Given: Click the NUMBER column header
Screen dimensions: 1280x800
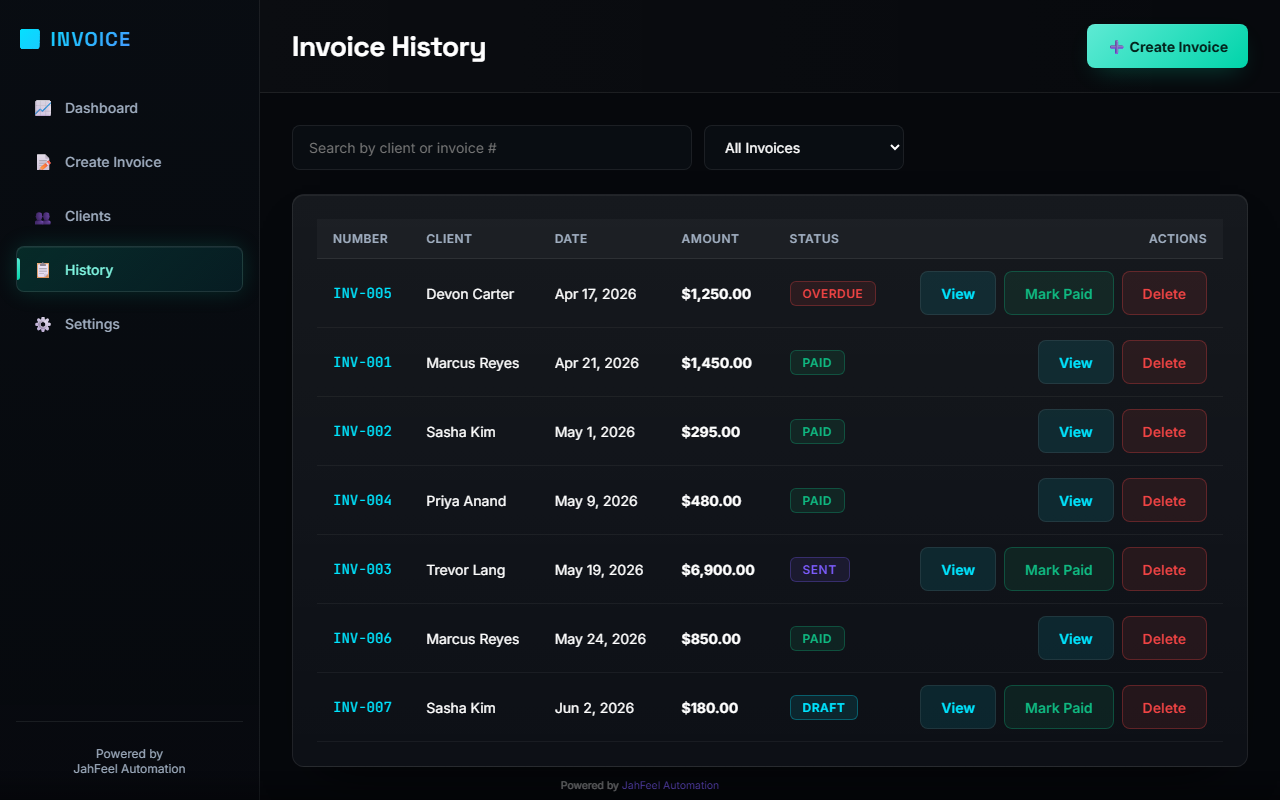Looking at the screenshot, I should pyautogui.click(x=360, y=239).
